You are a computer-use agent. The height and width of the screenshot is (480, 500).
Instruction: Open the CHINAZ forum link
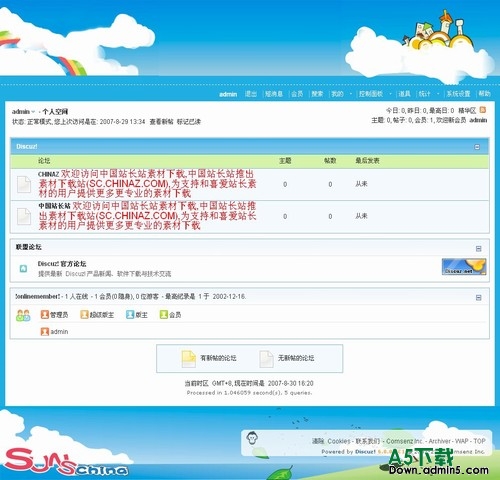tap(48, 174)
